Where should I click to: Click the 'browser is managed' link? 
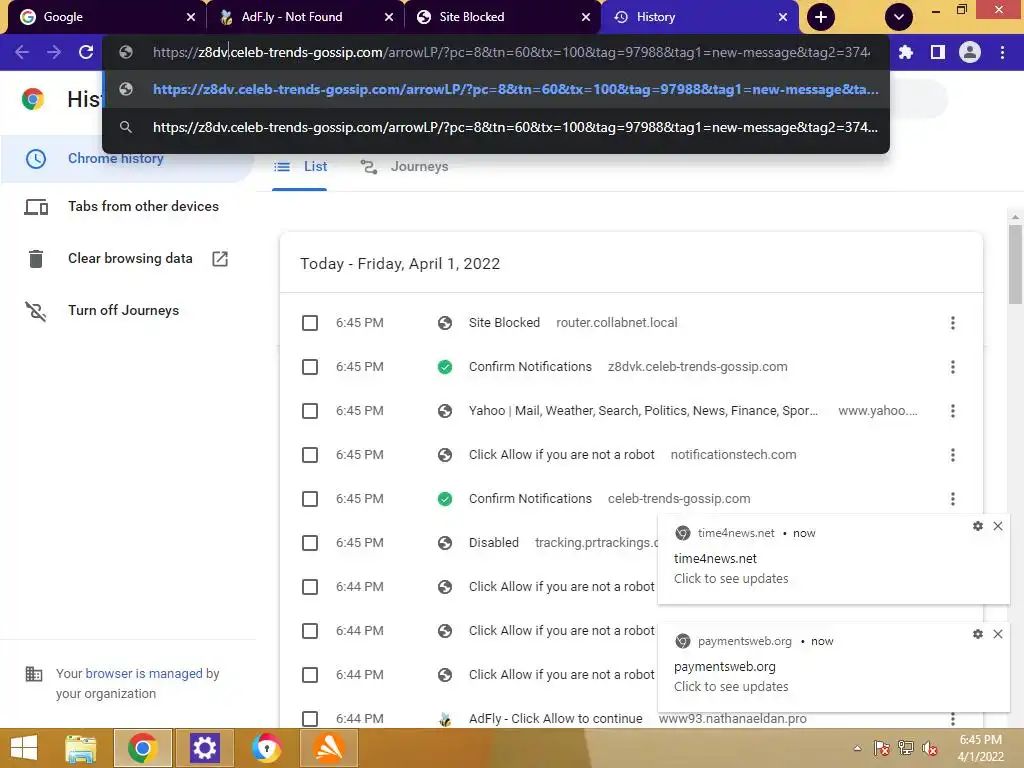tap(144, 673)
